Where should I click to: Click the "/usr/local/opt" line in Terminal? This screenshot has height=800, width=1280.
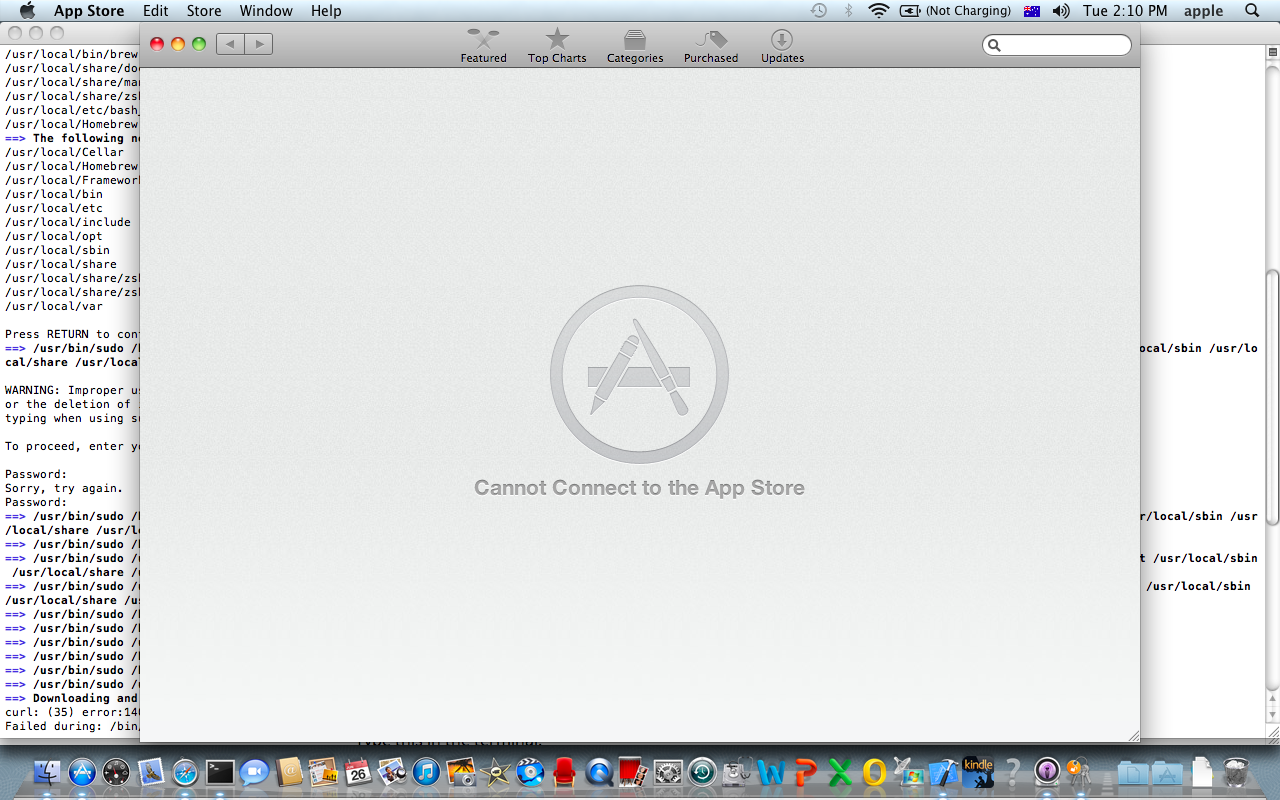[x=54, y=236]
